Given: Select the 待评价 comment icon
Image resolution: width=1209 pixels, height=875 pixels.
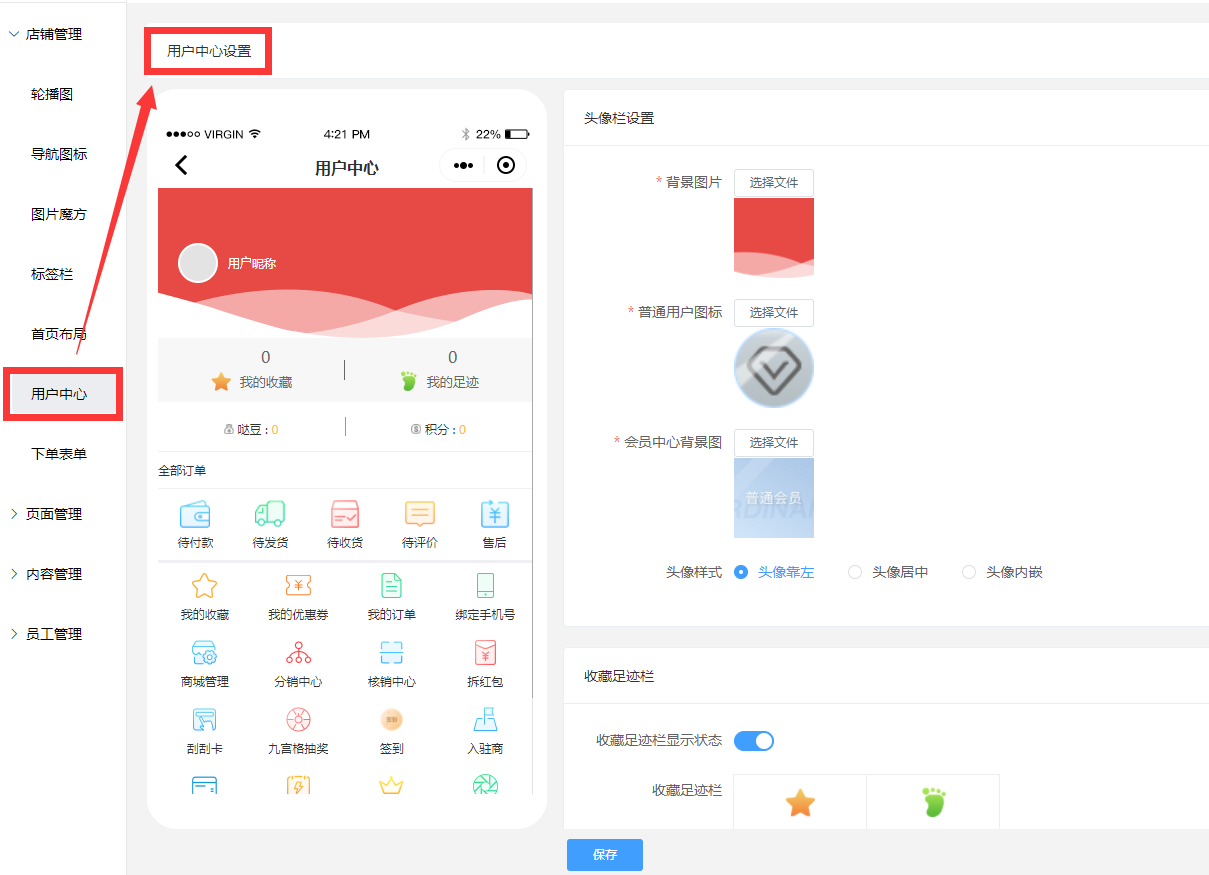Looking at the screenshot, I should (420, 514).
